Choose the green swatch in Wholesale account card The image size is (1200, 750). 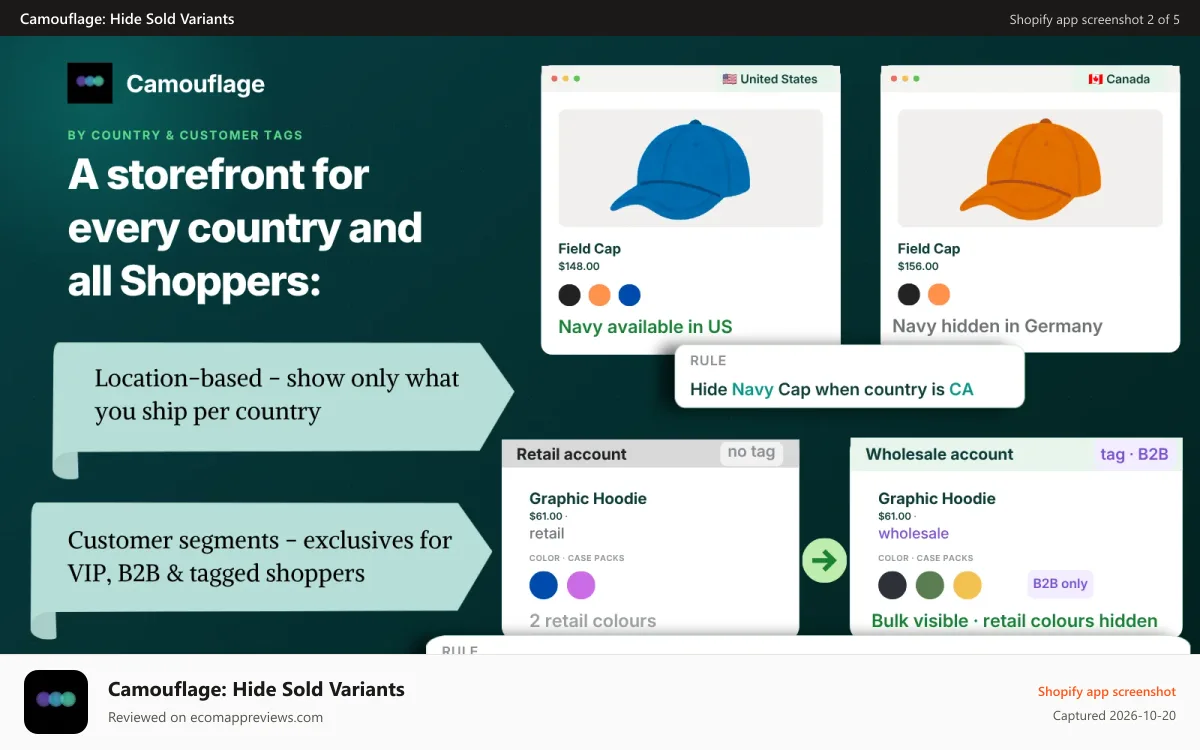click(930, 585)
